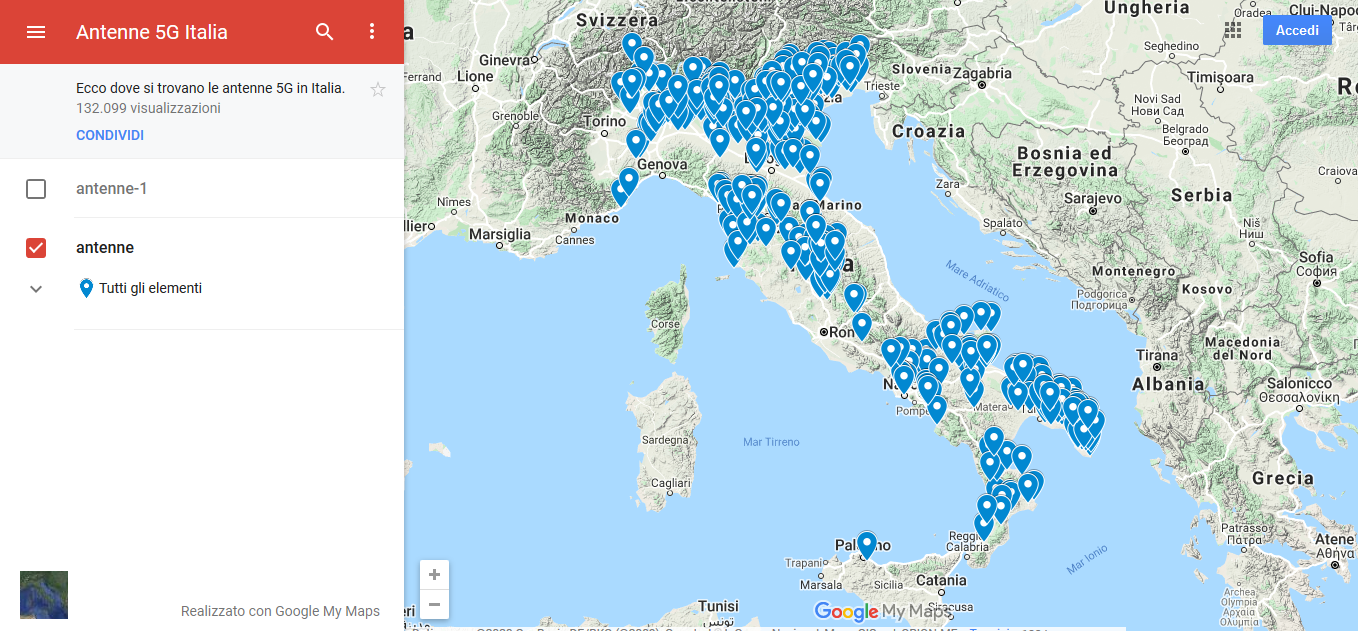Viewport: 1358px width, 631px height.
Task: Uncheck the antenne layer checkbox
Action: (x=36, y=248)
